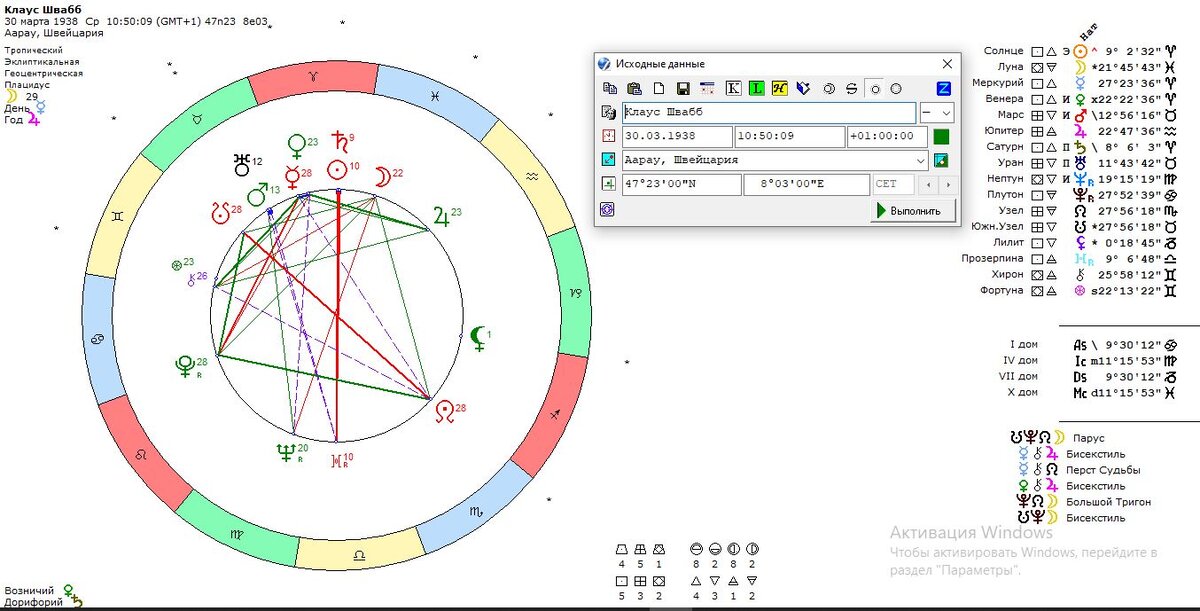The width and height of the screenshot is (1200, 611).
Task: Click the red Aries segment of the zodiac ring
Action: pyautogui.click(x=314, y=82)
